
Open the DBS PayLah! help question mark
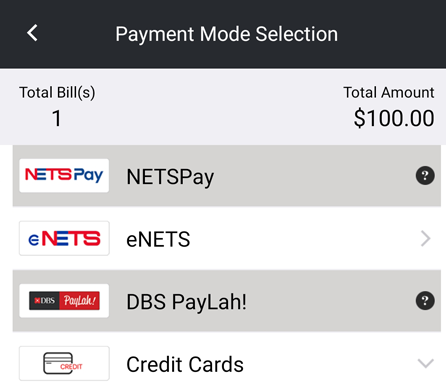[x=425, y=301]
